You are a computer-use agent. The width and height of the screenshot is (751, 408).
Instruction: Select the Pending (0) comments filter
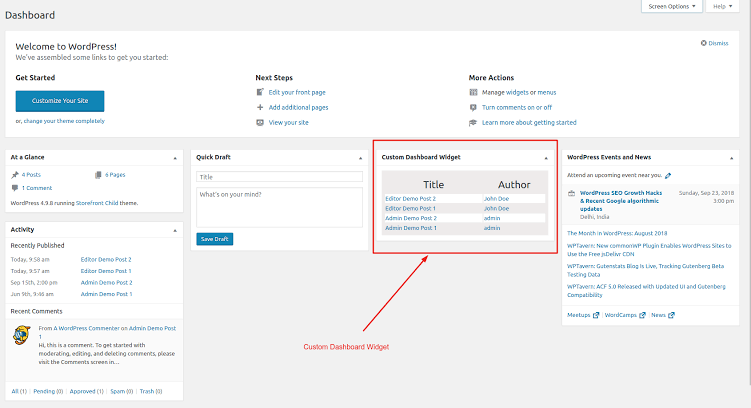(x=48, y=391)
